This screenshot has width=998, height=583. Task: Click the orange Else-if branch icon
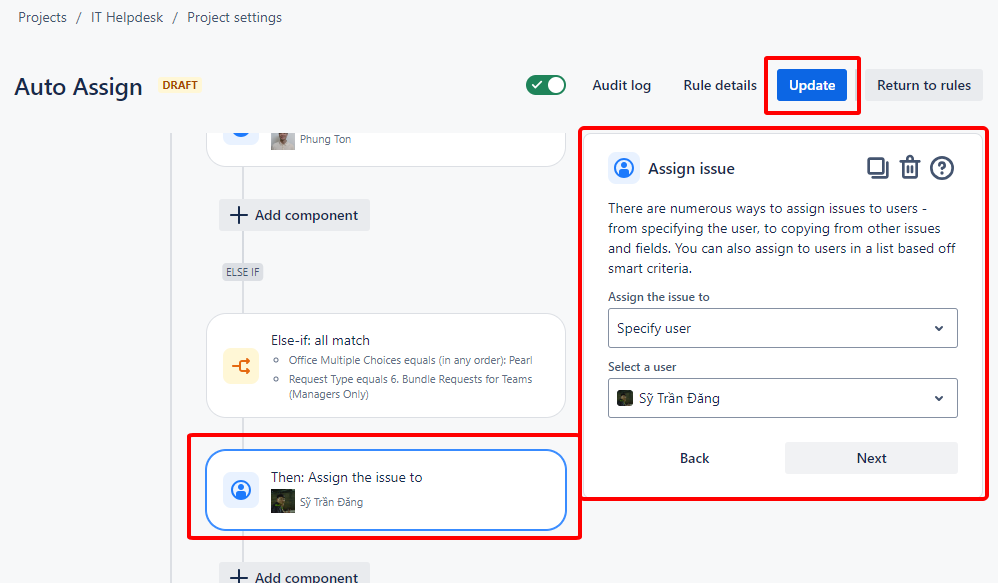(240, 366)
